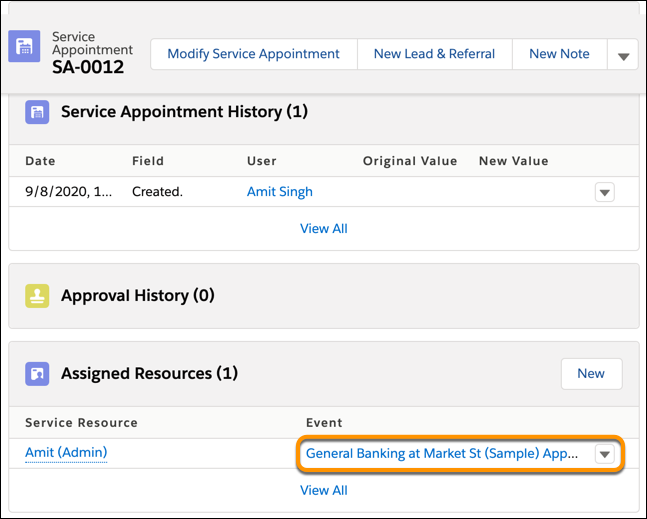Create a New Note
647x519 pixels.
(559, 54)
